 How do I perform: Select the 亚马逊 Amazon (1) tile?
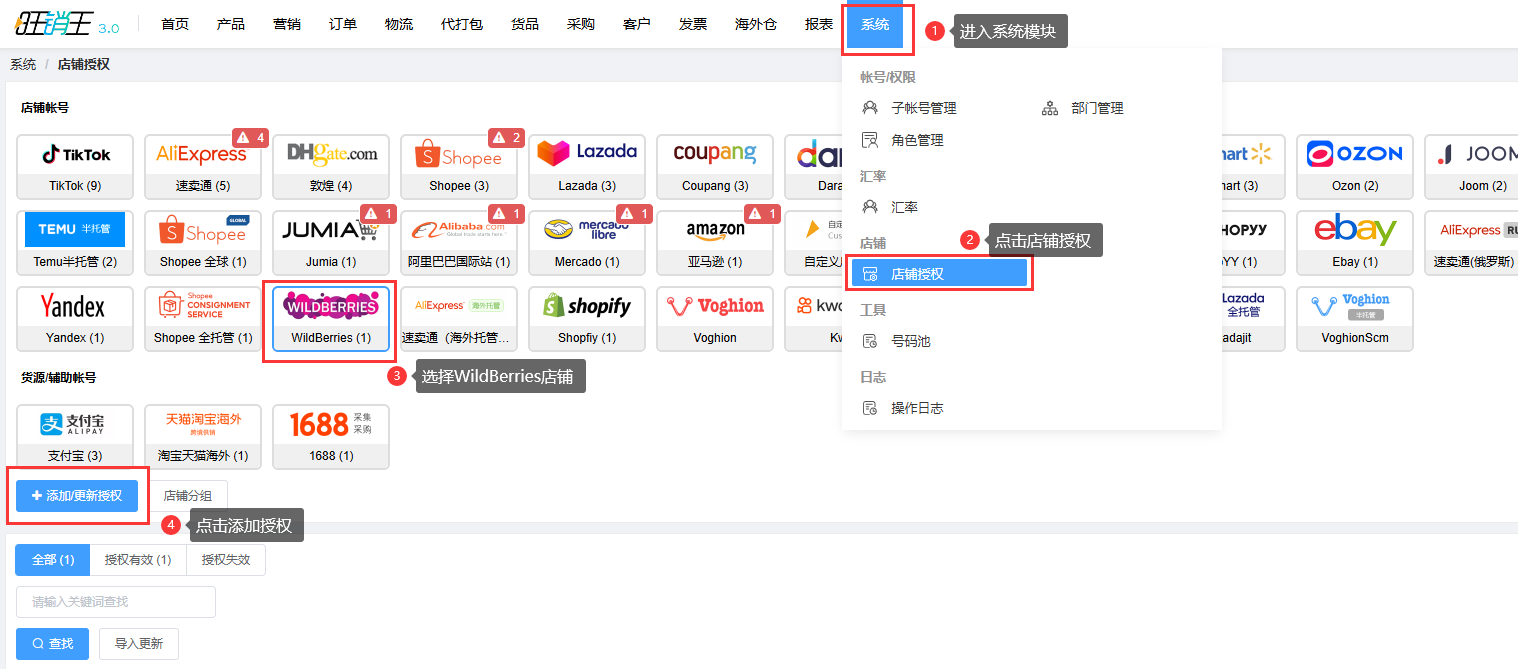click(x=715, y=242)
